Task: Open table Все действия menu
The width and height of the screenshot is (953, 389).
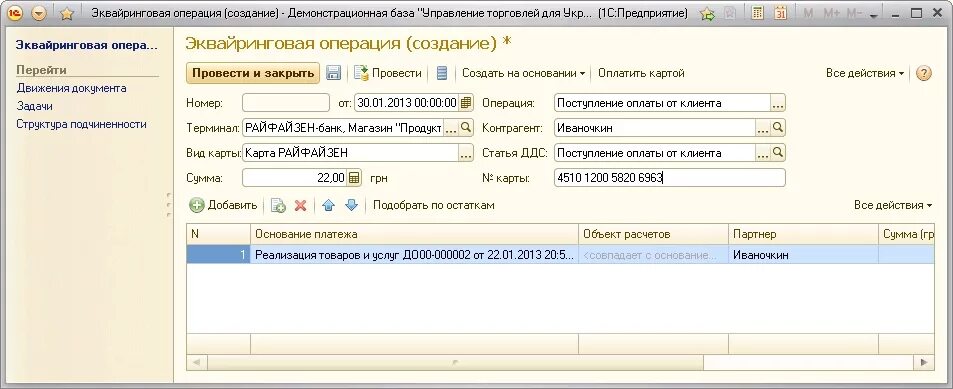Action: (x=893, y=205)
